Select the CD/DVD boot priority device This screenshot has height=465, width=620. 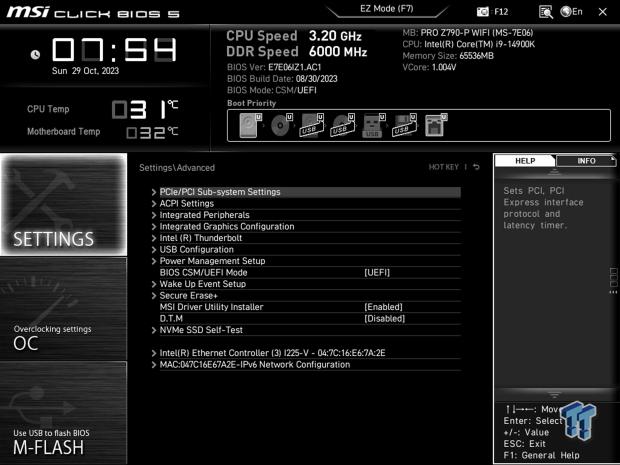(281, 125)
